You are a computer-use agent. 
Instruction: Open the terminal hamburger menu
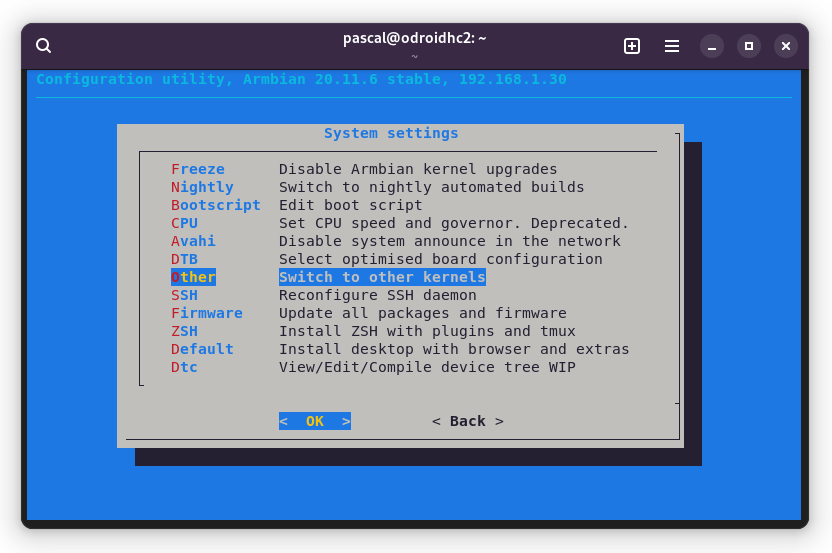(x=672, y=46)
